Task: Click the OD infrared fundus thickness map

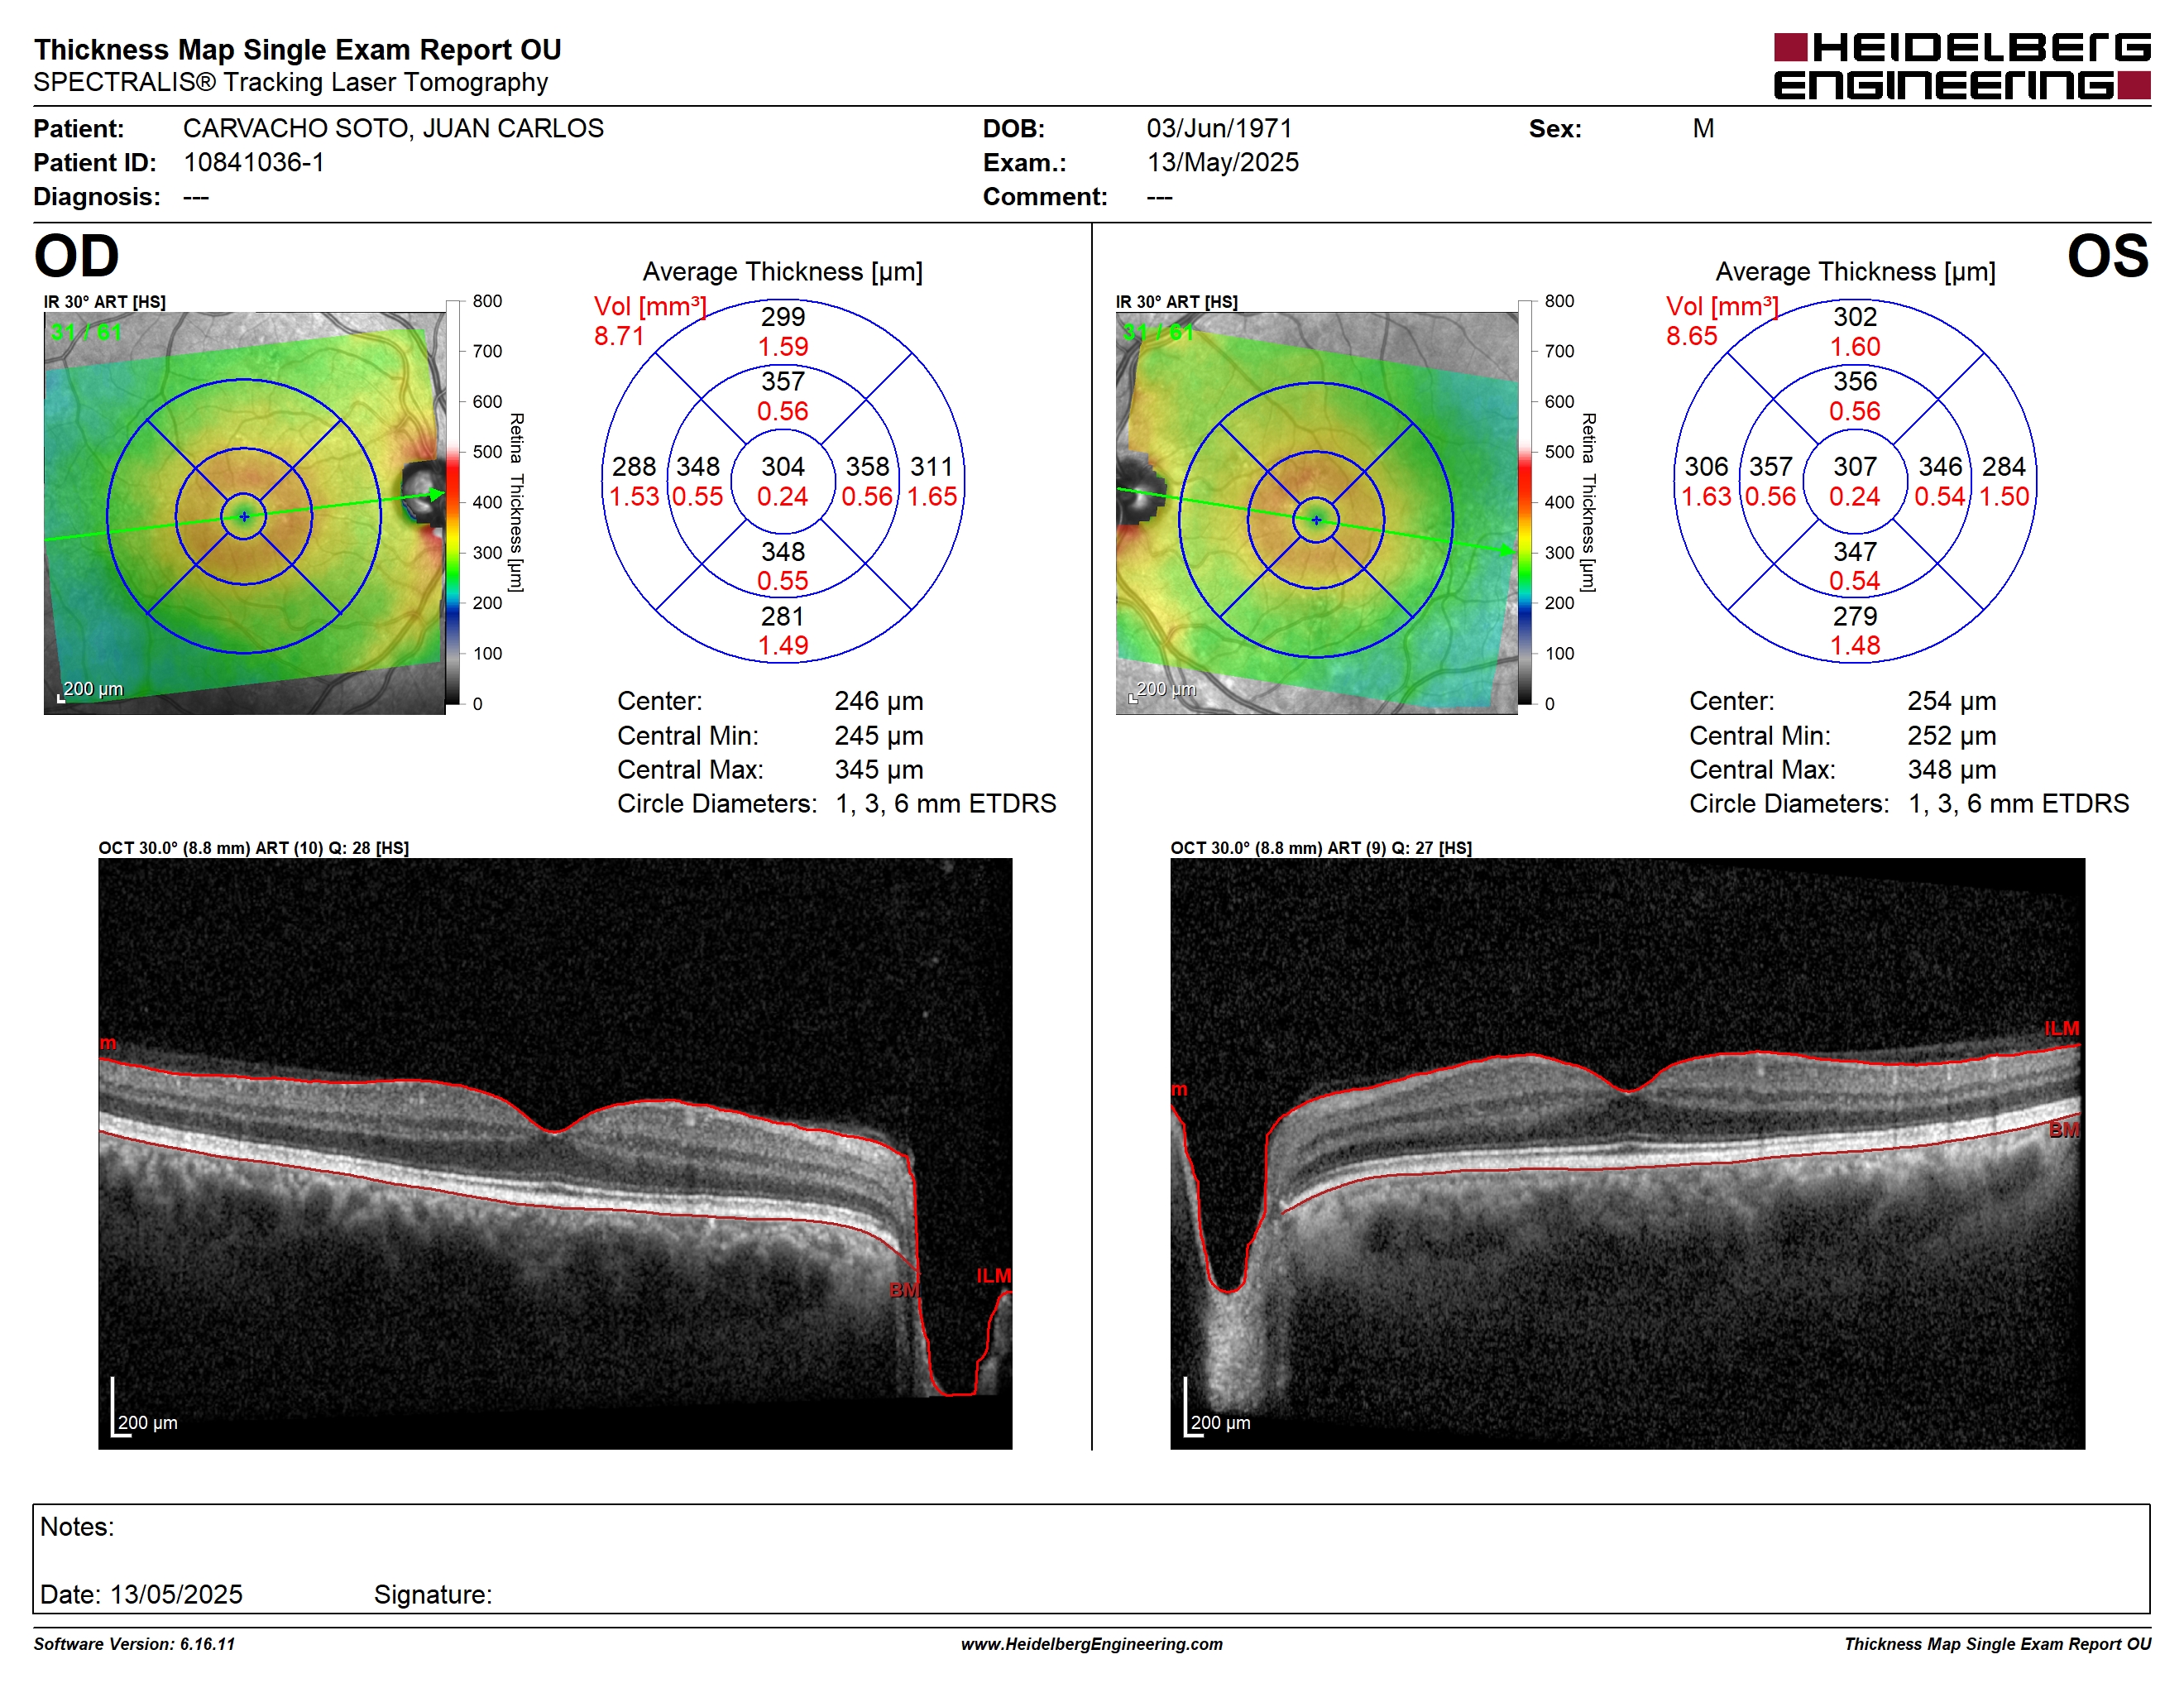Action: tap(244, 513)
